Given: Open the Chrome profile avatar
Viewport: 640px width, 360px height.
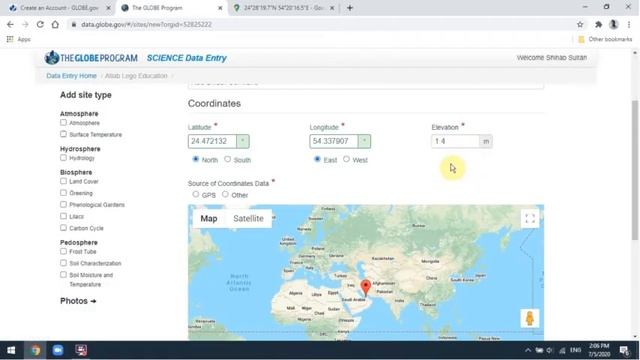Looking at the screenshot, I should pos(613,24).
